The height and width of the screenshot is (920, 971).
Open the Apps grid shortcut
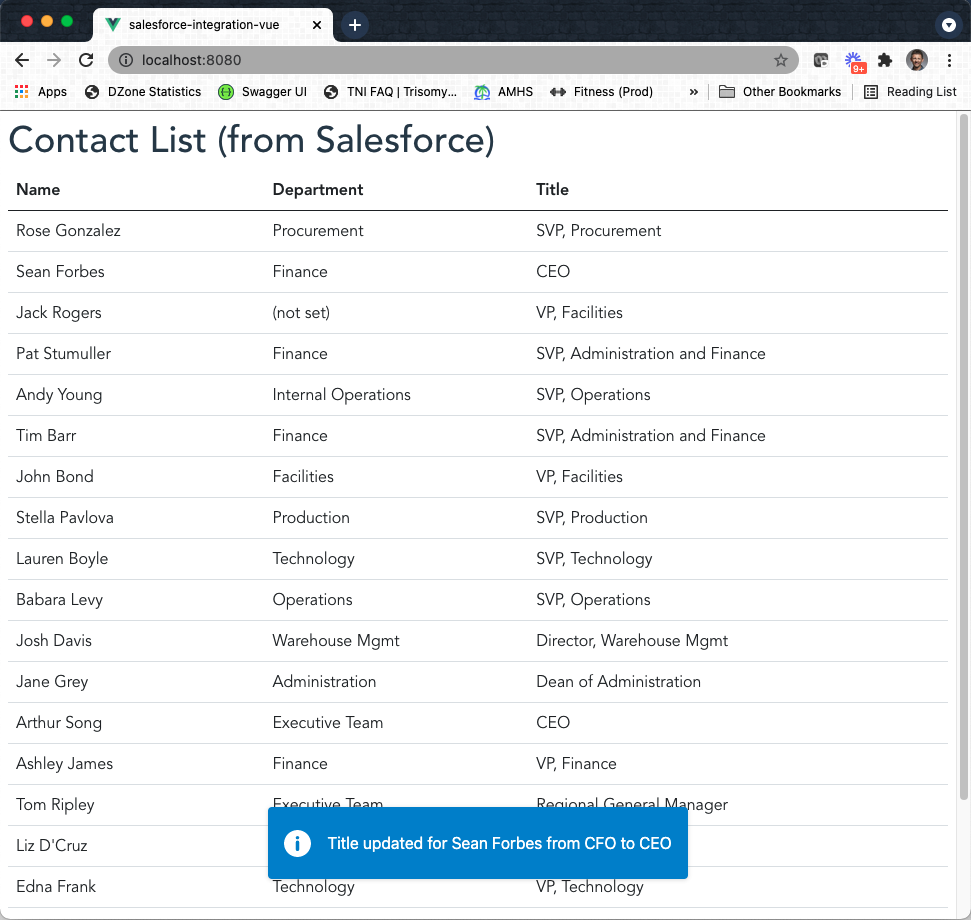(41, 92)
